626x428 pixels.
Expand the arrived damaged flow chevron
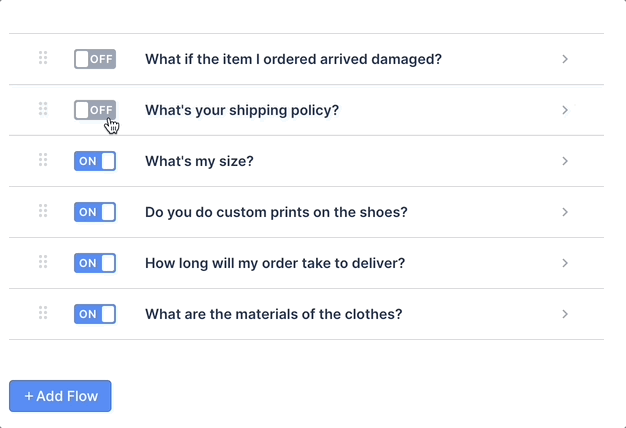coord(565,59)
